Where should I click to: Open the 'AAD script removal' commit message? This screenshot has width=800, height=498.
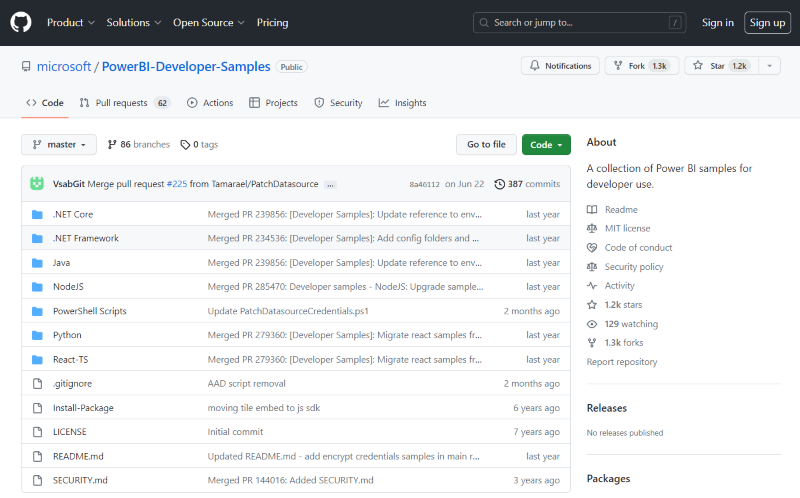pyautogui.click(x=246, y=384)
